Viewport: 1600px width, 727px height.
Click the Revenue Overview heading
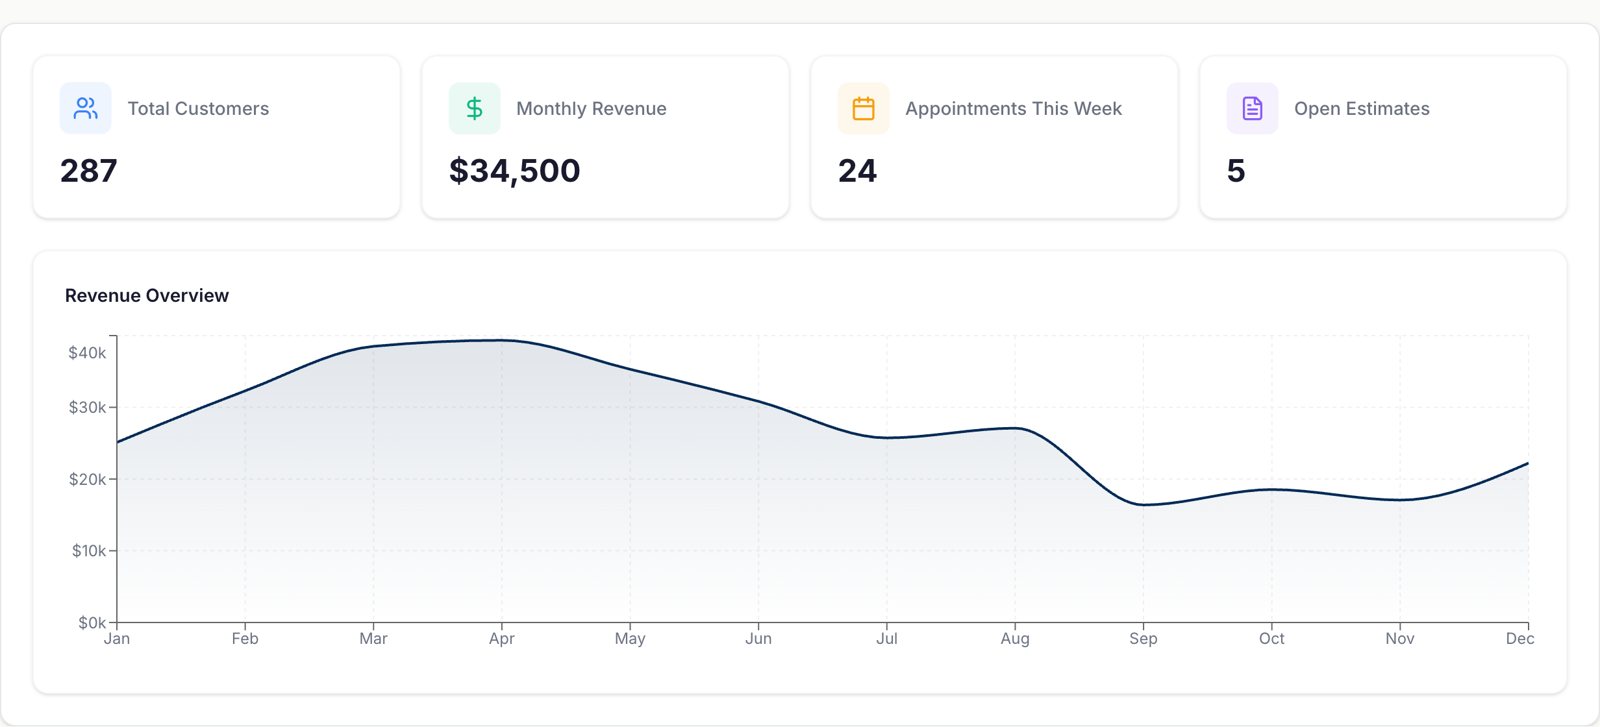[x=147, y=296]
